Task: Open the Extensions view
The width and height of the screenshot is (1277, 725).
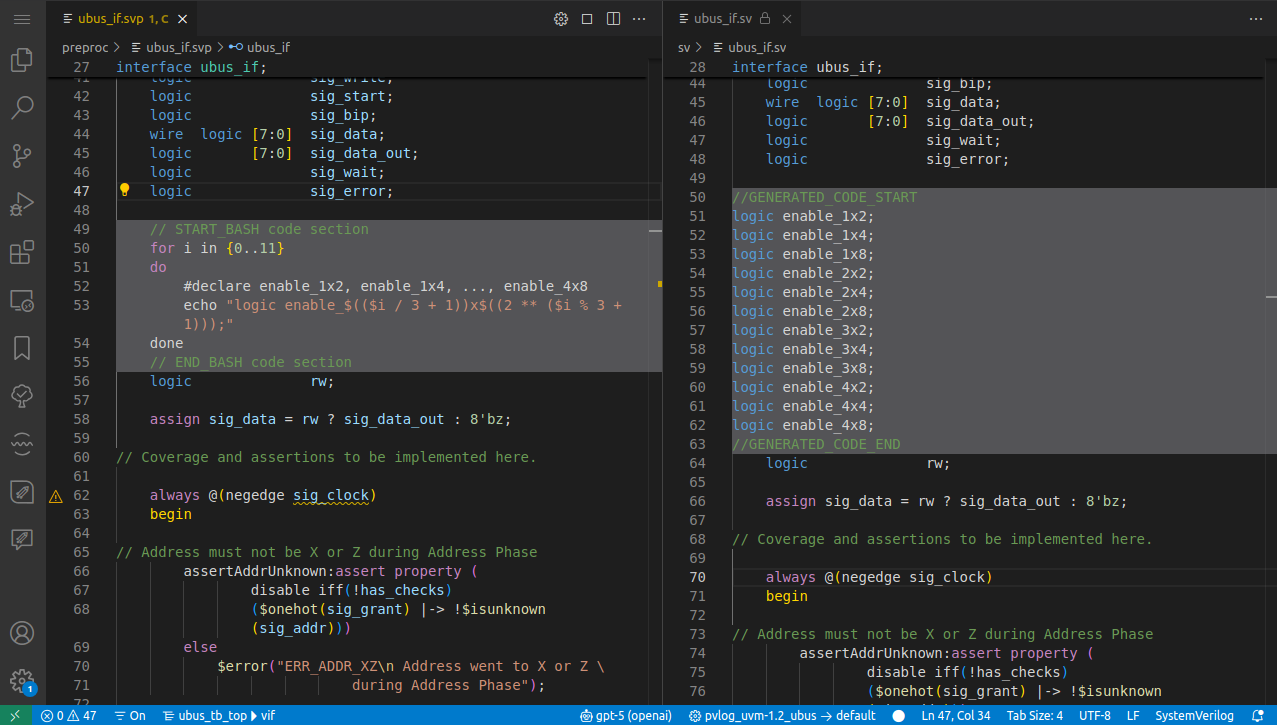Action: click(22, 252)
